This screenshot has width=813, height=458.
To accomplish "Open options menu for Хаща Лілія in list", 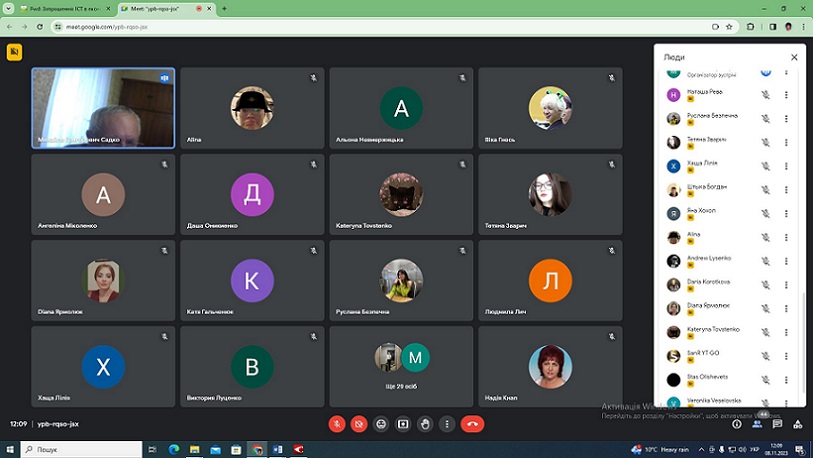I will coord(786,166).
